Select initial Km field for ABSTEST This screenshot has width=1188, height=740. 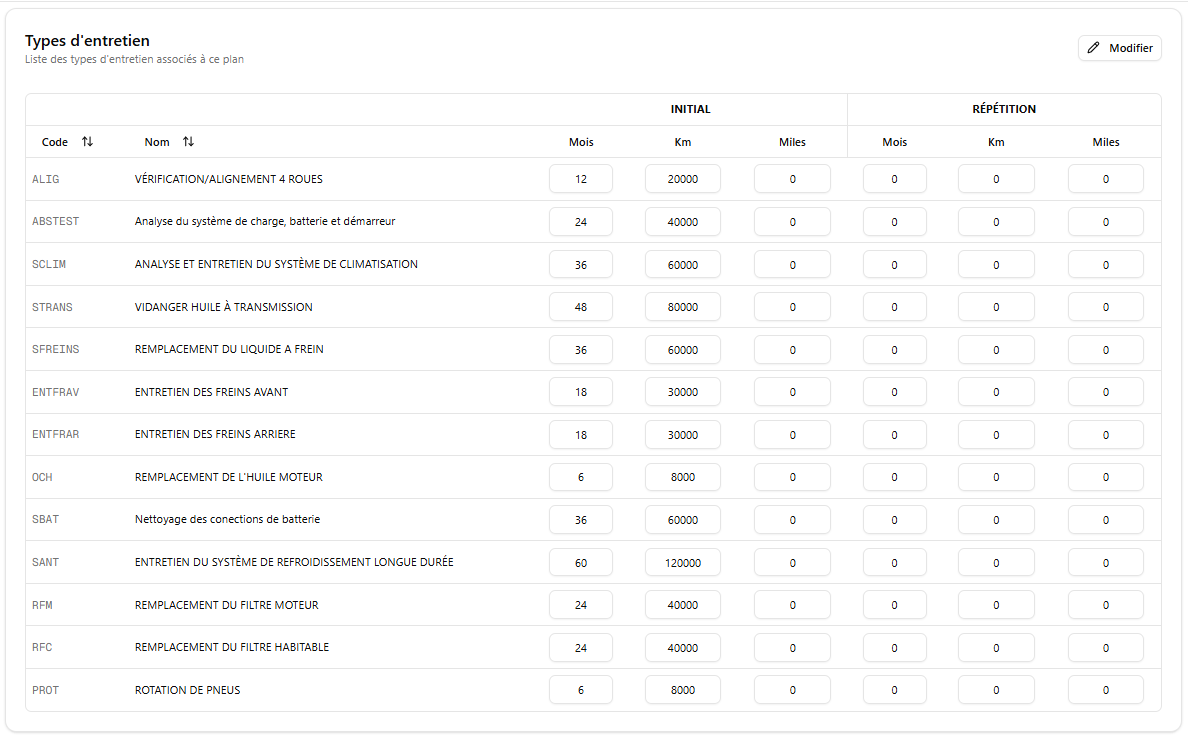click(682, 222)
